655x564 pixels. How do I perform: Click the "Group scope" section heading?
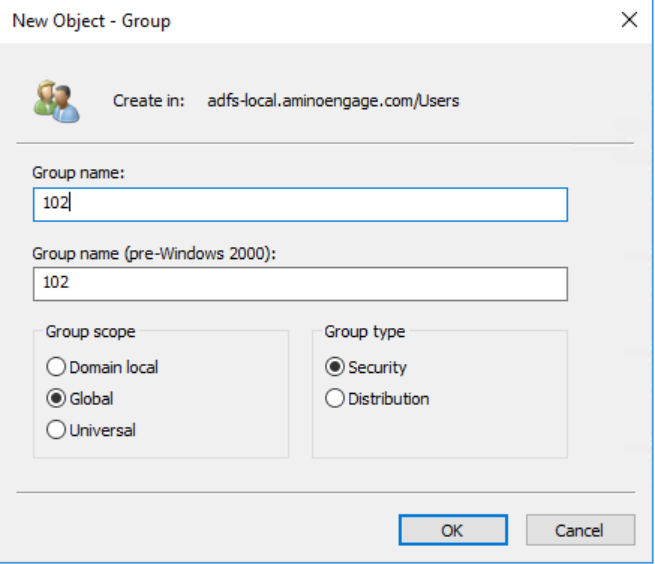(x=90, y=332)
